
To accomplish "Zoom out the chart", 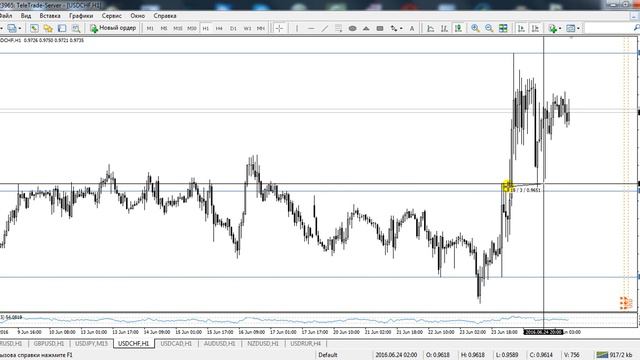I will tap(489, 28).
